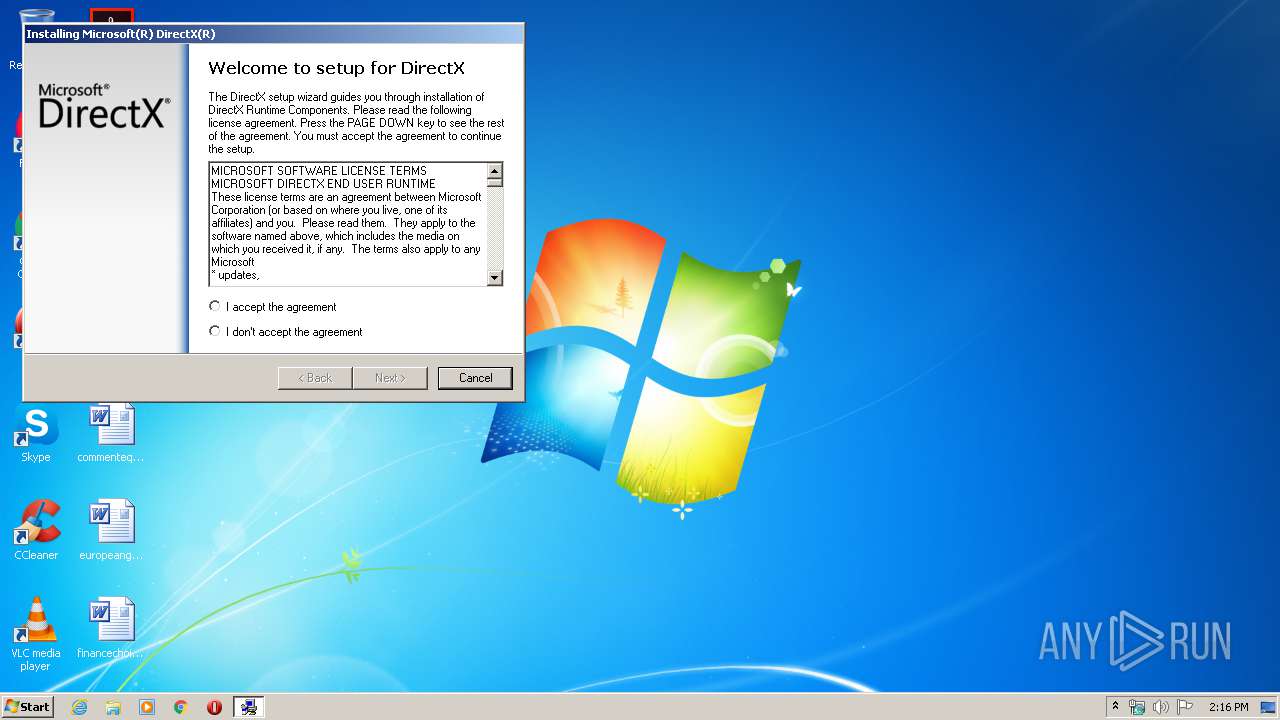Screen dimensions: 1280x720
Task: Open the Action Center flag icon
Action: pyautogui.click(x=1184, y=707)
